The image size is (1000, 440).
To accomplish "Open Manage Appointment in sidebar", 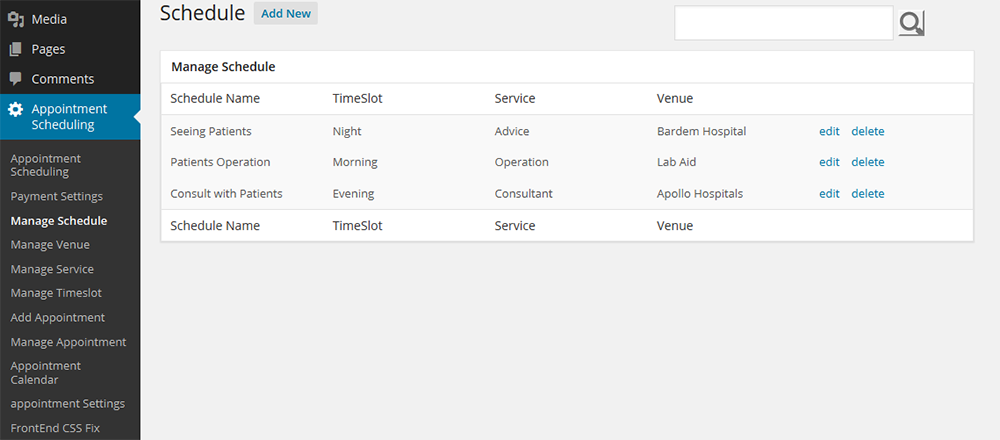I will pos(68,342).
